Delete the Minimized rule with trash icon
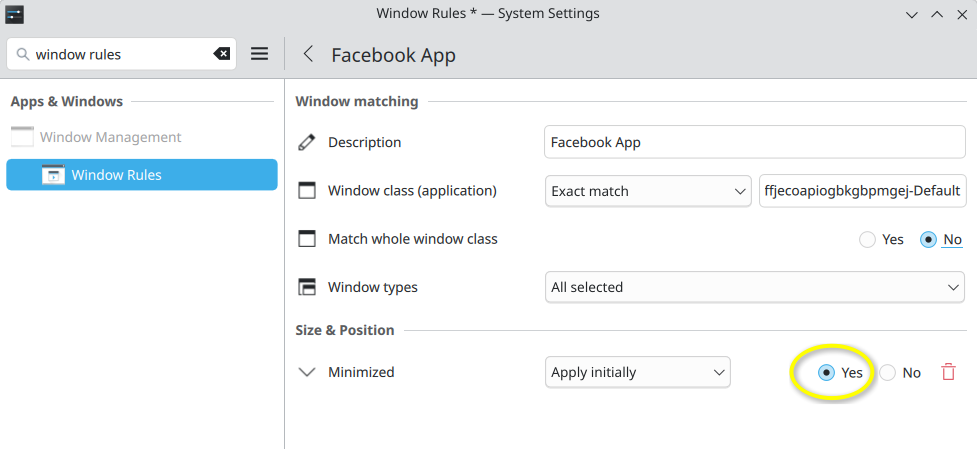Image resolution: width=977 pixels, height=449 pixels. pos(948,372)
